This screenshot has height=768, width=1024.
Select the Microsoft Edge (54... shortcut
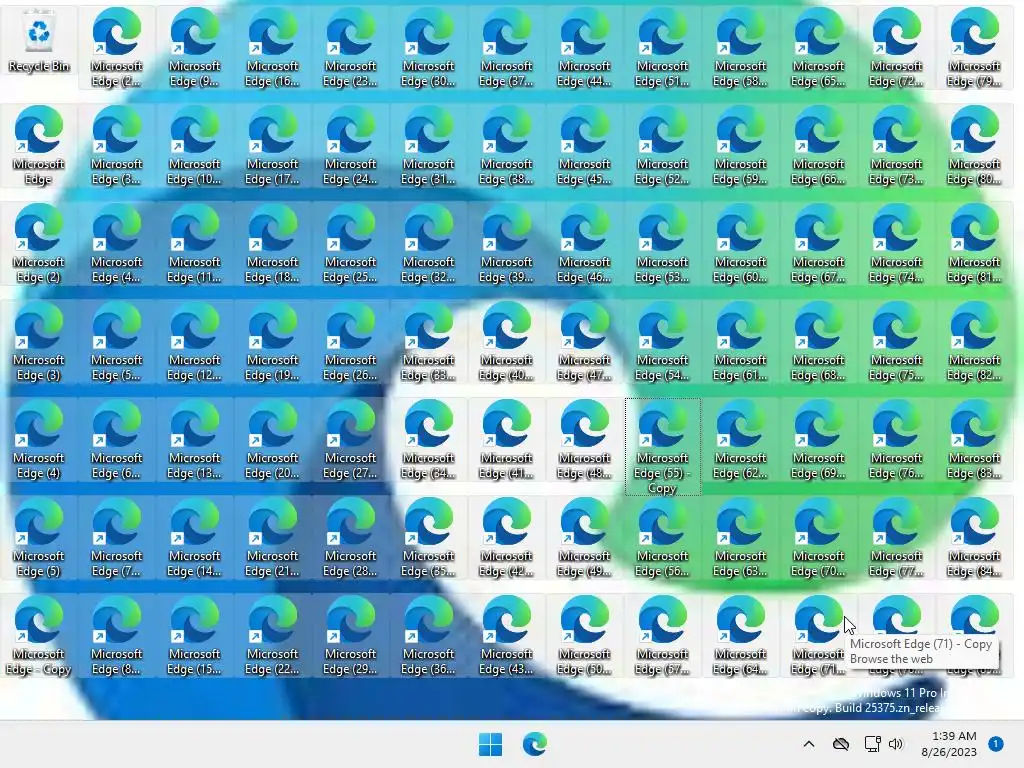pyautogui.click(x=663, y=342)
